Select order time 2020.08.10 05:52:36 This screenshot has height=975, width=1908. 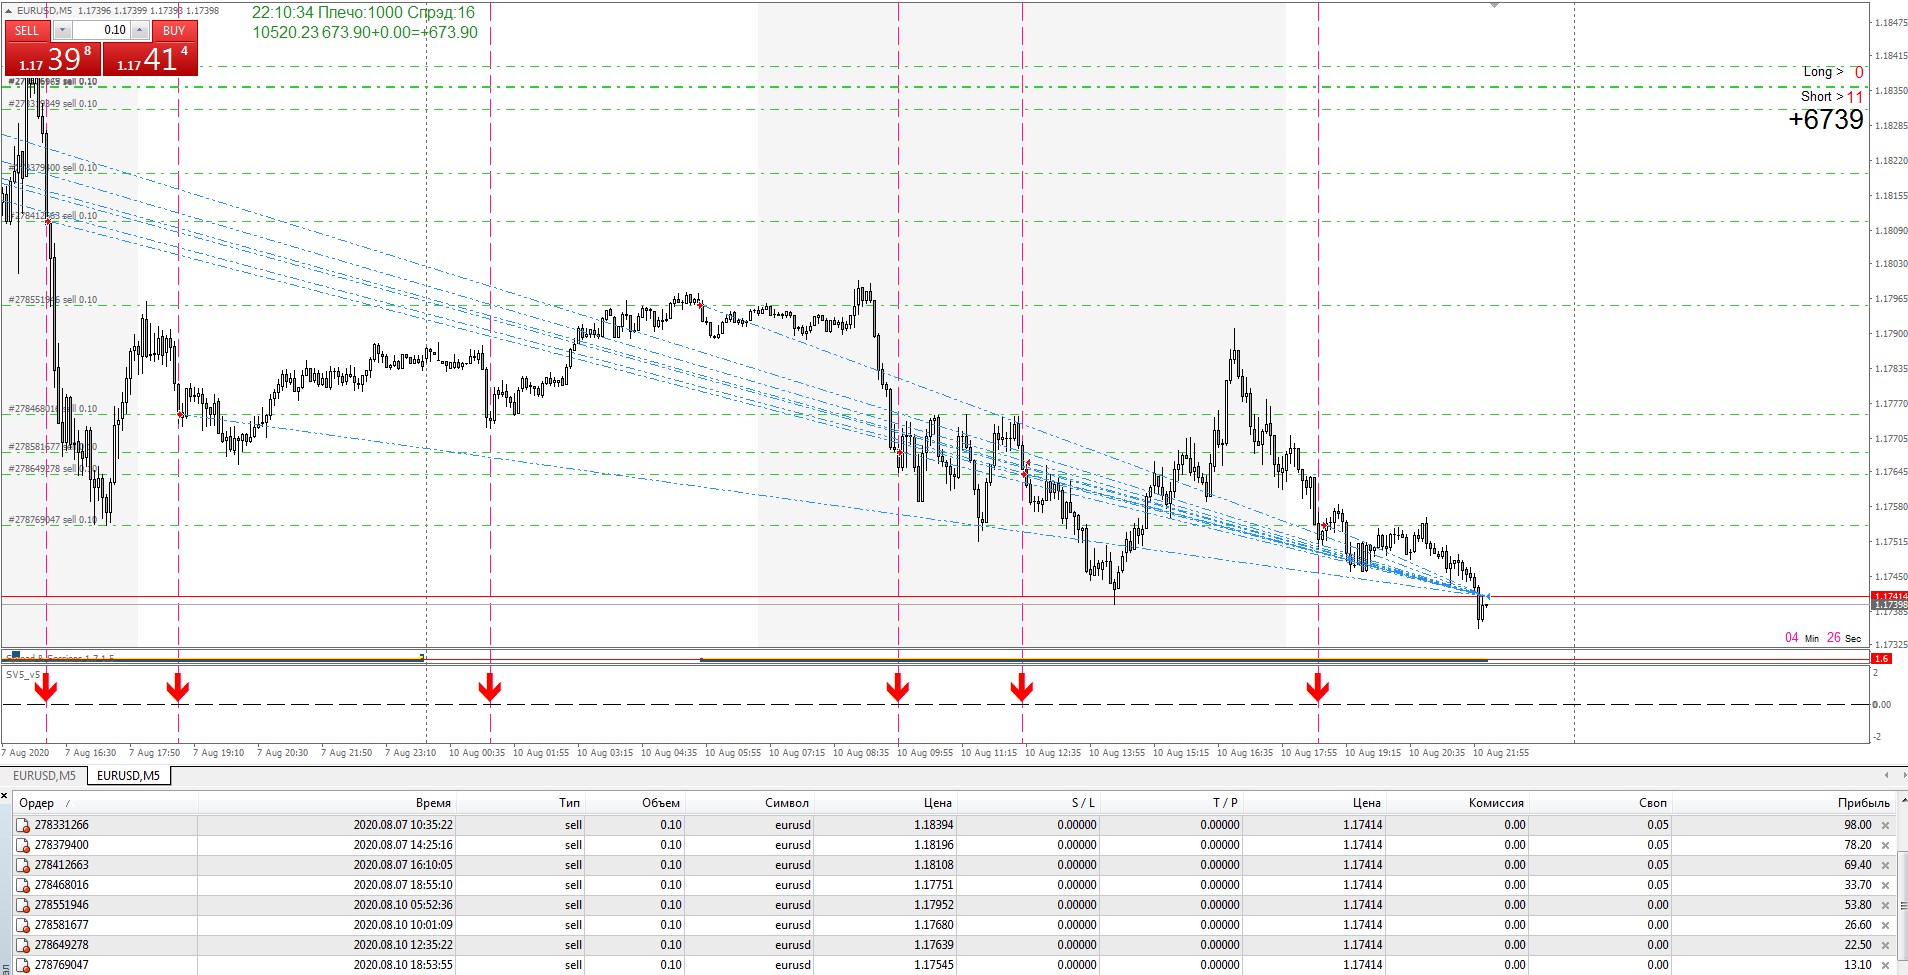click(x=403, y=905)
